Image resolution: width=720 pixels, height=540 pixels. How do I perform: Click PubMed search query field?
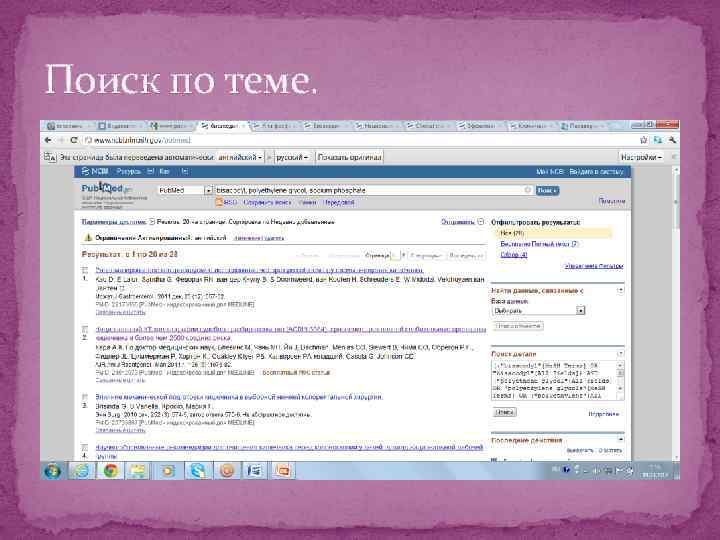click(369, 190)
